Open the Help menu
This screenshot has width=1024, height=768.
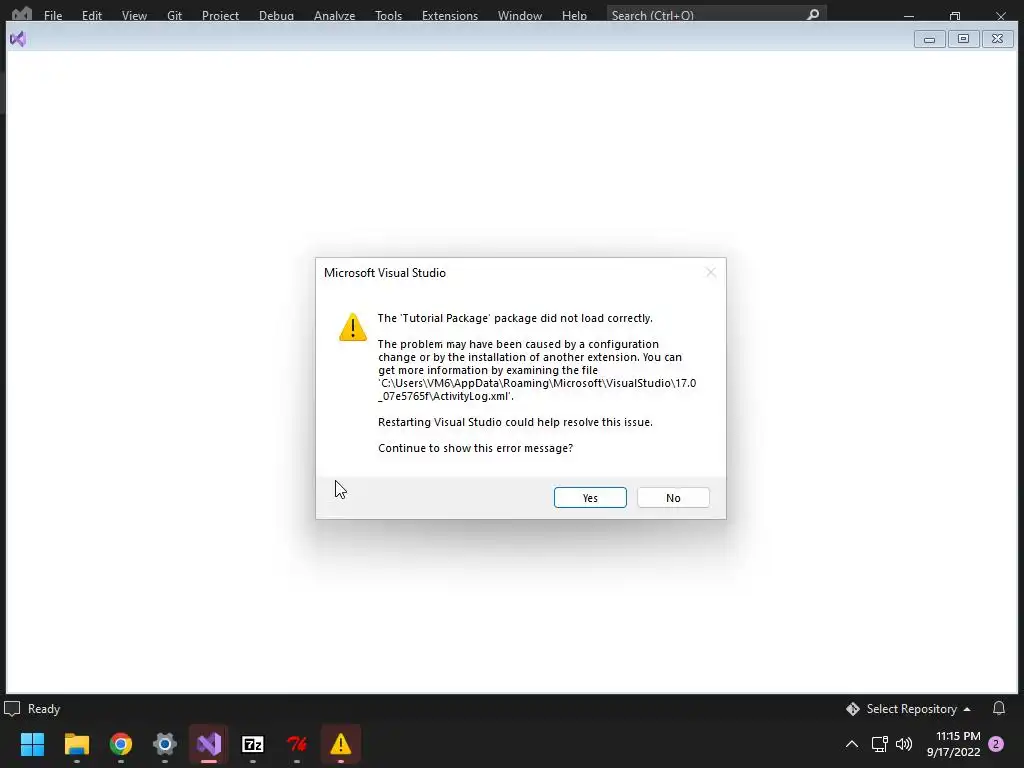[574, 15]
